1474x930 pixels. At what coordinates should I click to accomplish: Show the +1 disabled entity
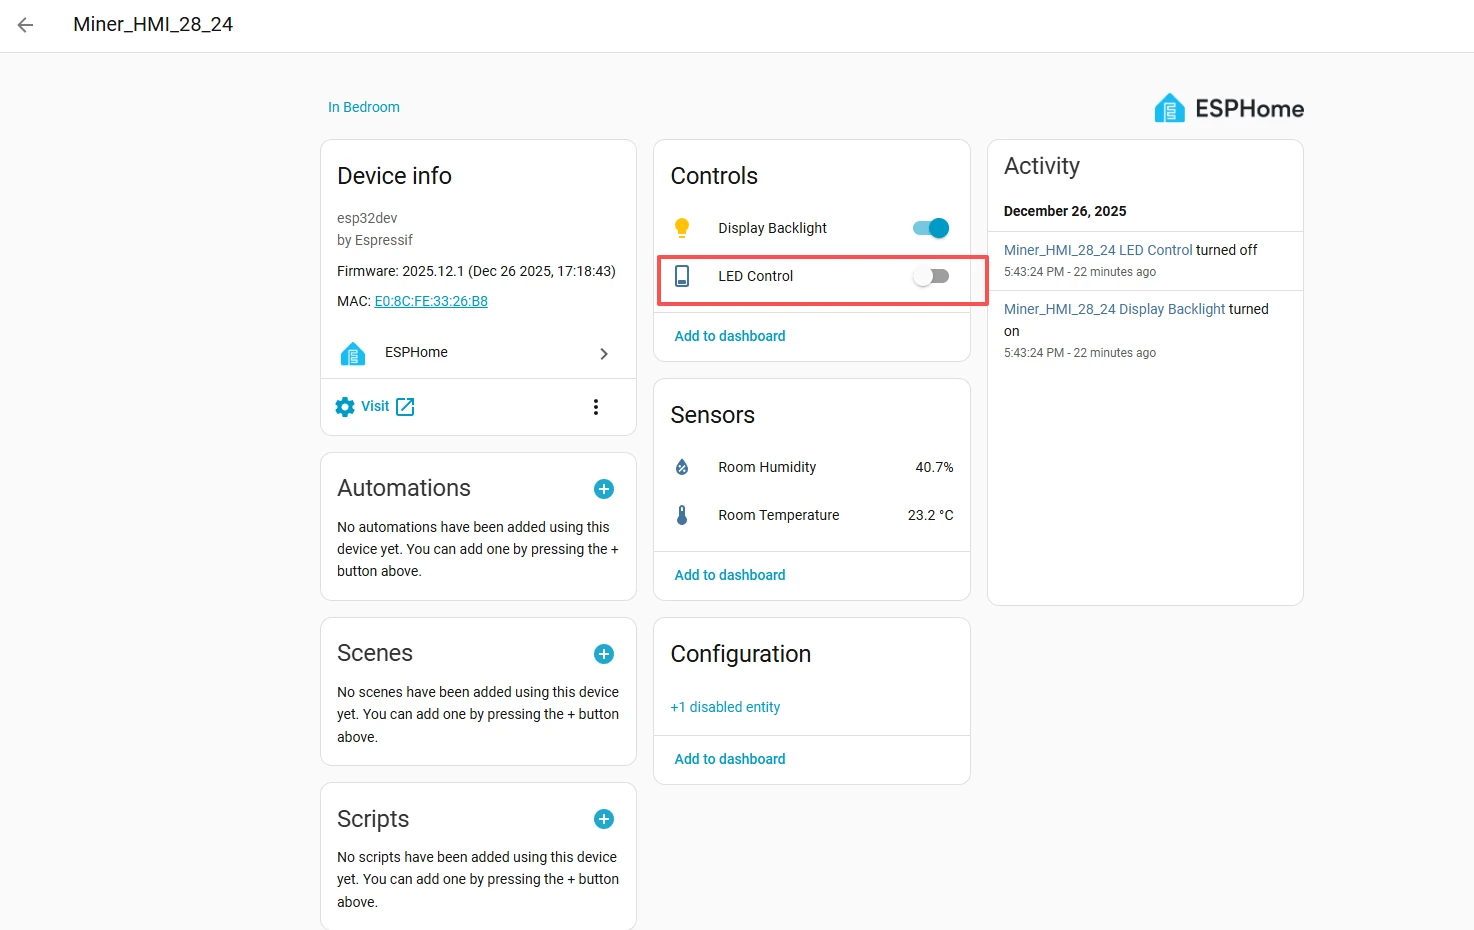point(725,707)
